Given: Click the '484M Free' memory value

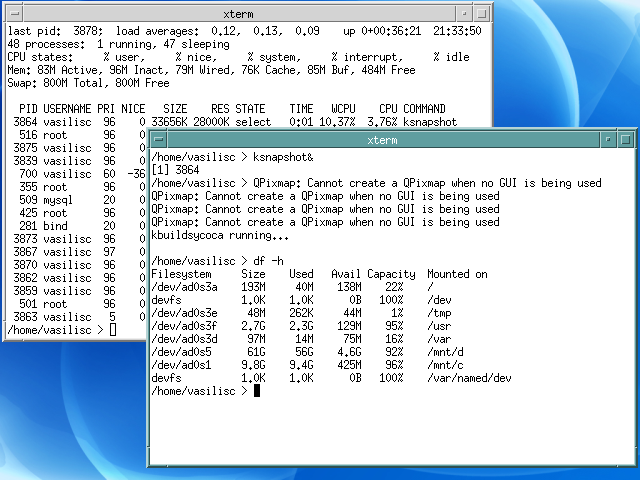Looking at the screenshot, I should click(388, 70).
